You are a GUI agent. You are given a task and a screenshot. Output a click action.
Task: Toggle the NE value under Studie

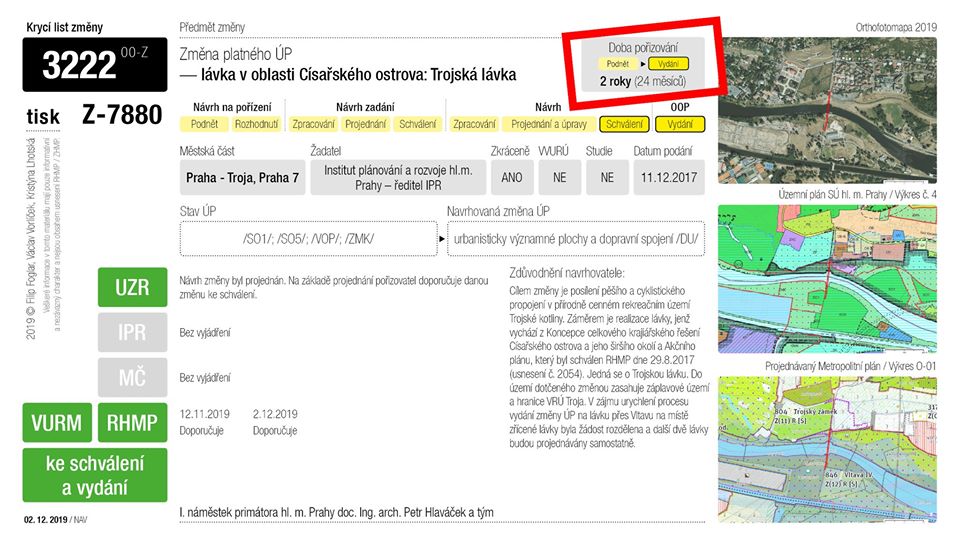(606, 178)
